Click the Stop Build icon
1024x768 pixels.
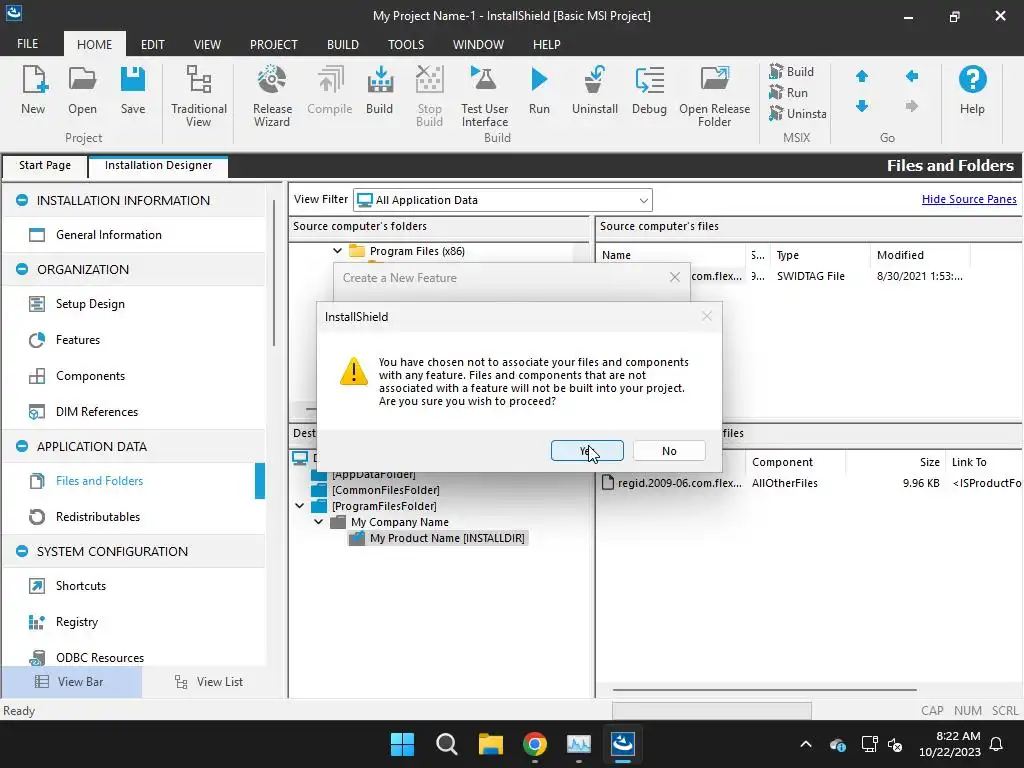429,96
